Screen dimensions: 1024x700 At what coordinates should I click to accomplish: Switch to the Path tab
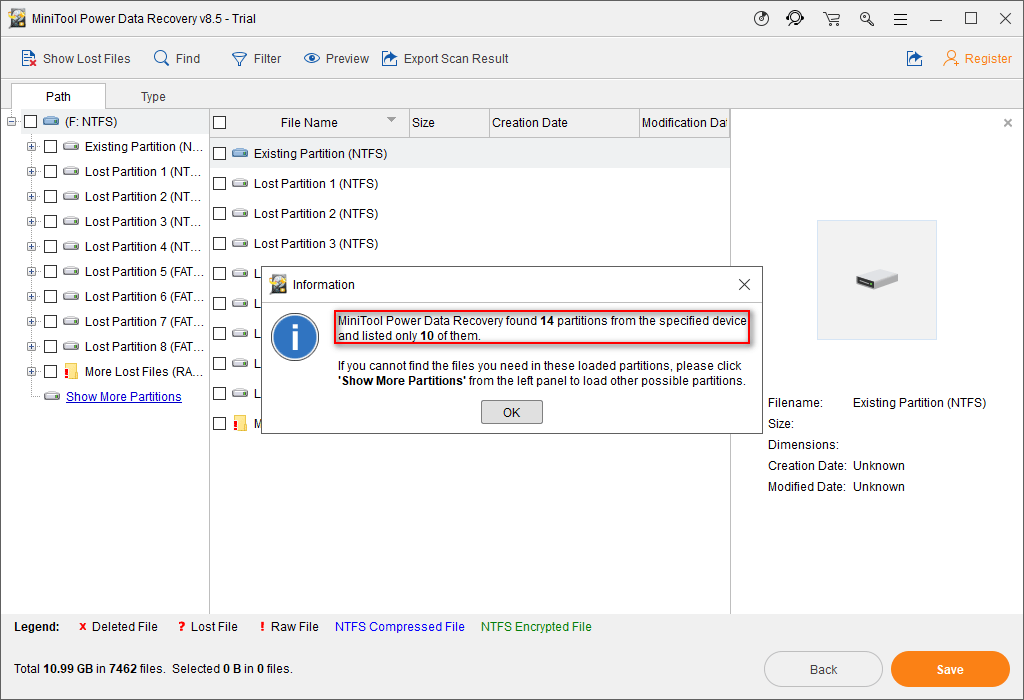coord(58,96)
